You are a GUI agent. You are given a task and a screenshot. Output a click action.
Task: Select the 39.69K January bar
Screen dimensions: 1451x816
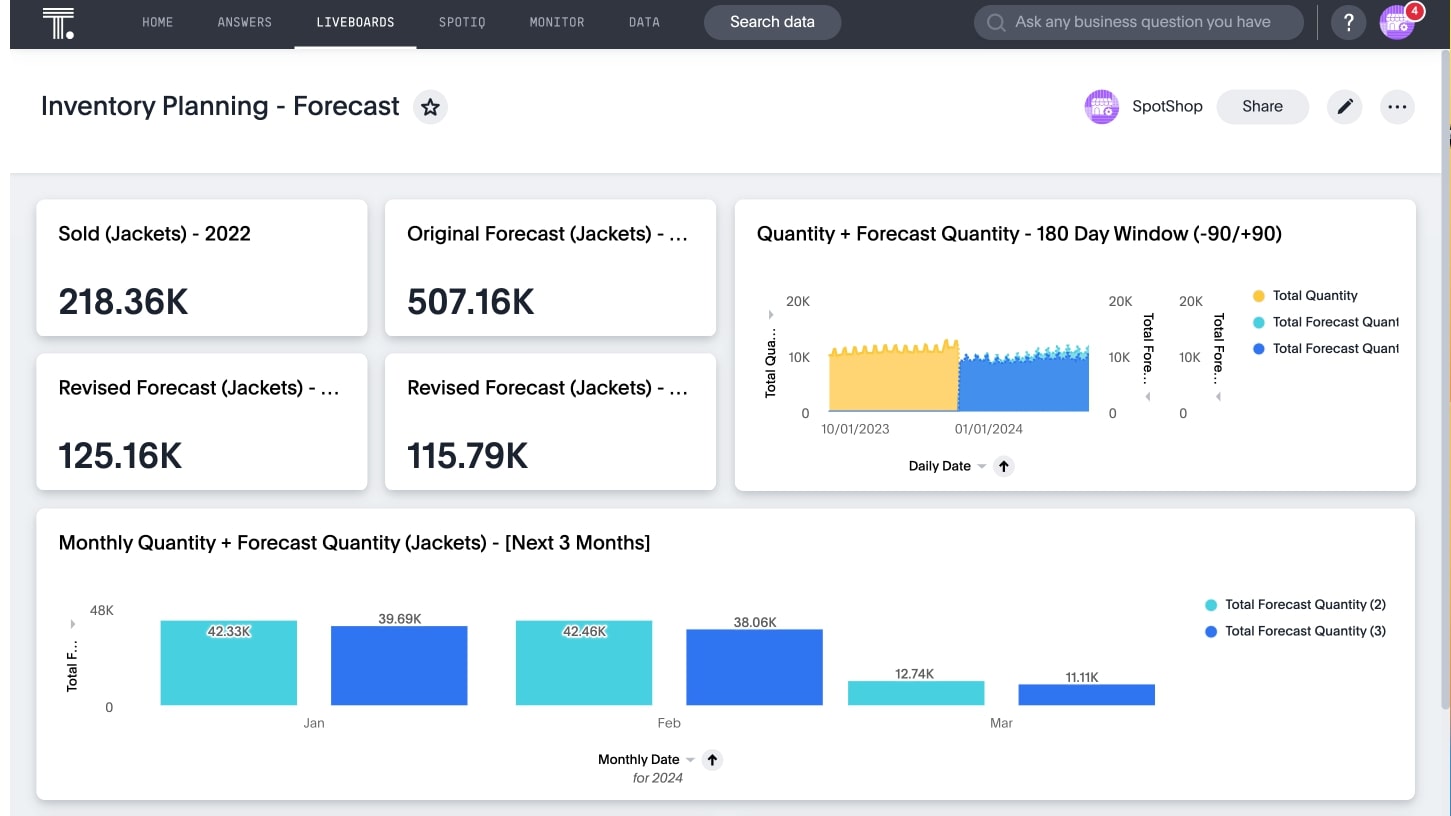coord(399,666)
